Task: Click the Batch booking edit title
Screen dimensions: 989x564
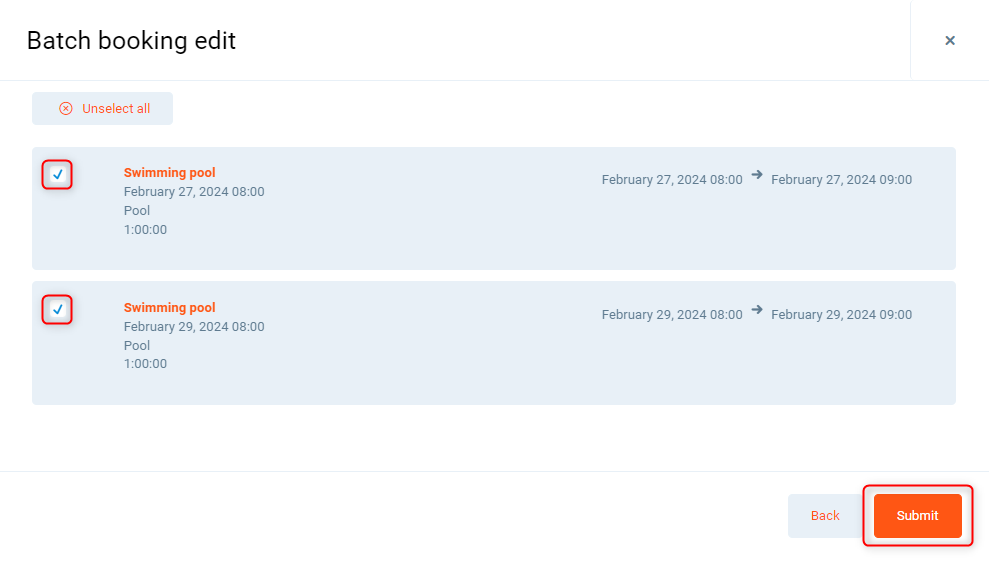Action: 131,41
